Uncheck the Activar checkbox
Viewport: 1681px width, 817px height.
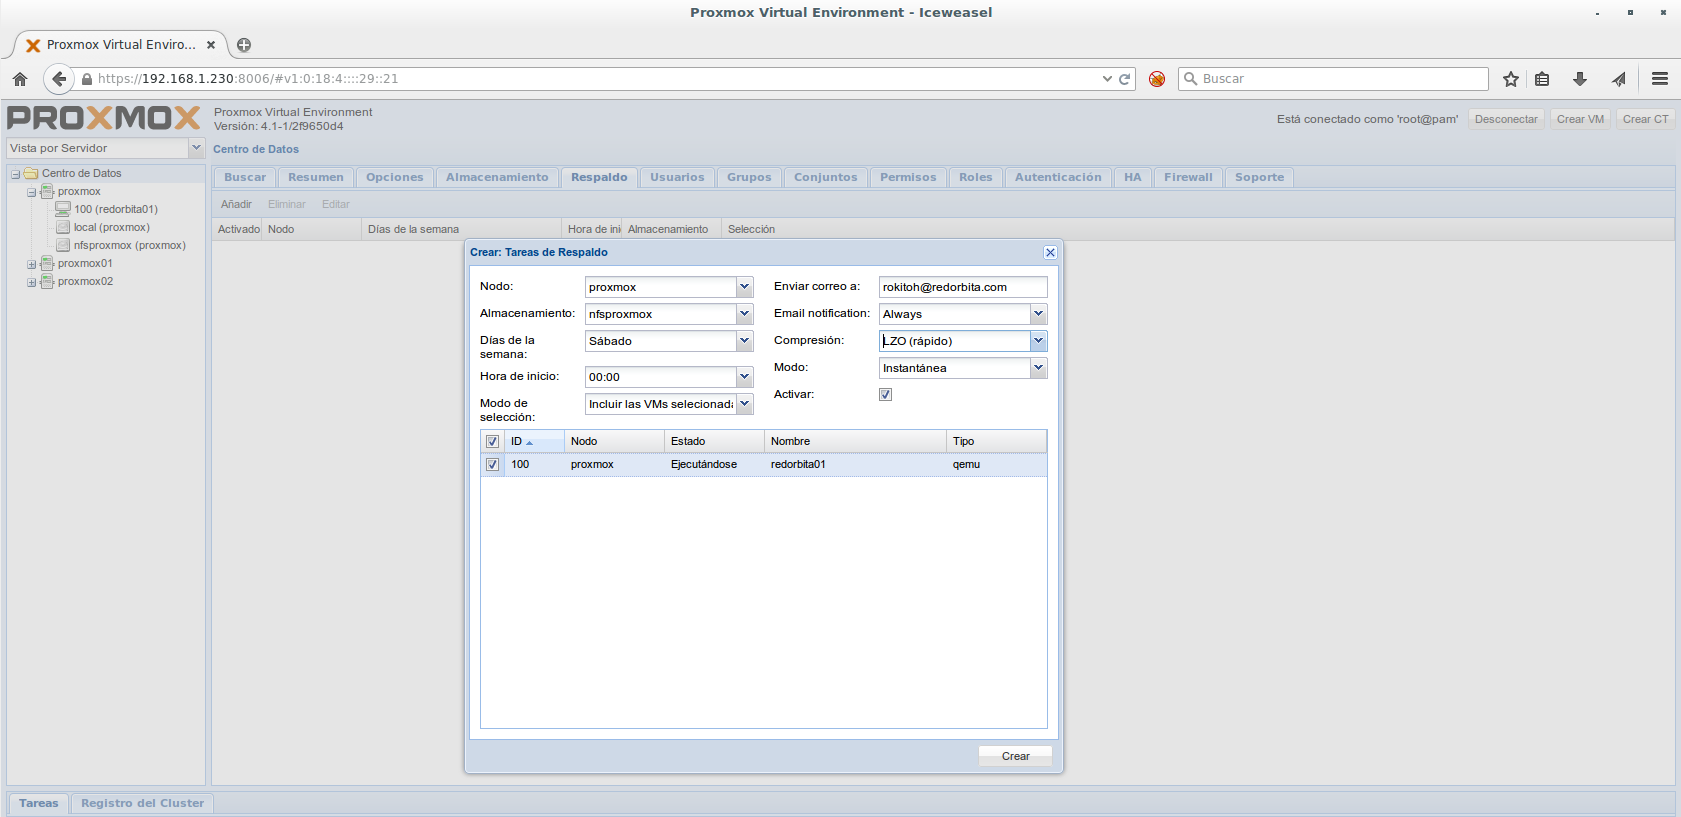pos(885,395)
